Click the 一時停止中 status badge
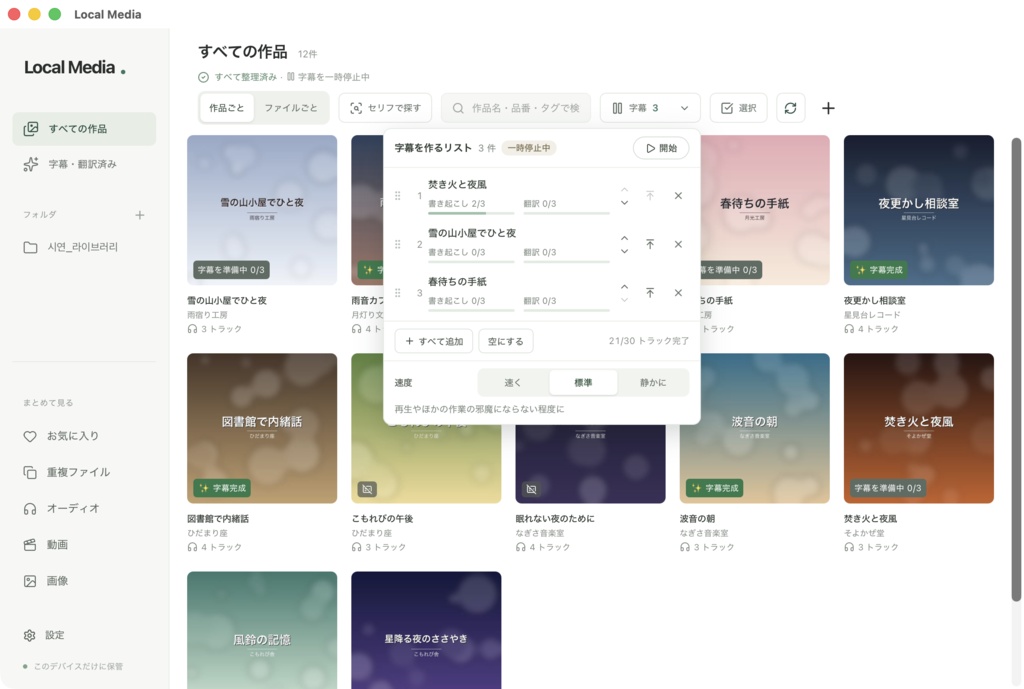Screen dimensions: 1024x689 click(528, 148)
